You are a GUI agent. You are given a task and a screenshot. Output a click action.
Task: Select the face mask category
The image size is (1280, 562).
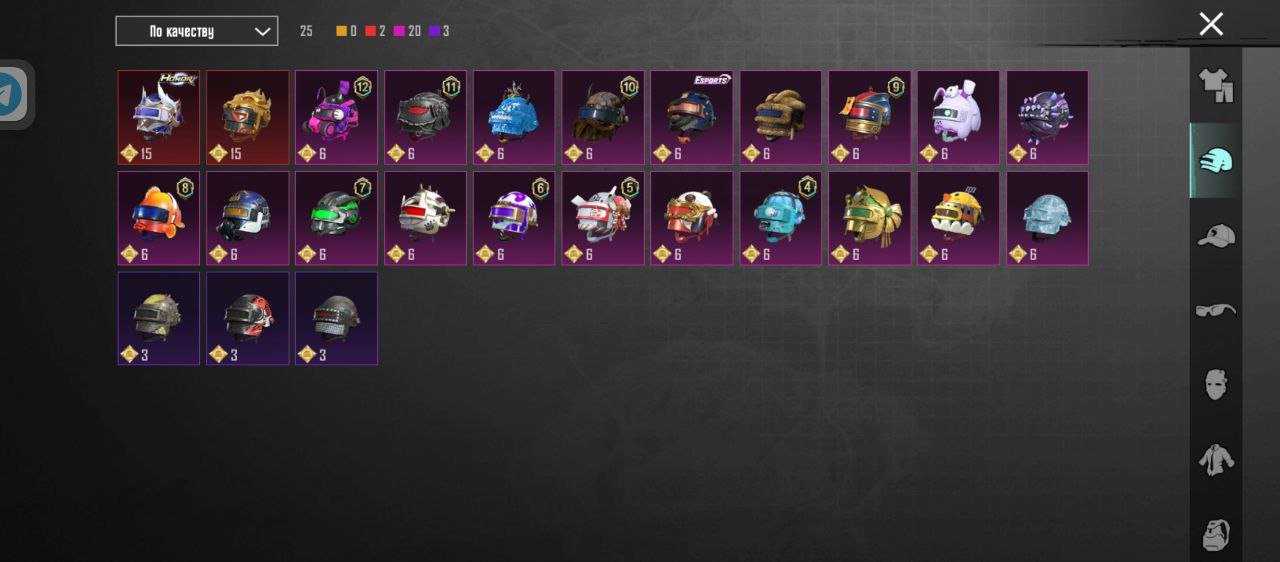coord(1215,384)
